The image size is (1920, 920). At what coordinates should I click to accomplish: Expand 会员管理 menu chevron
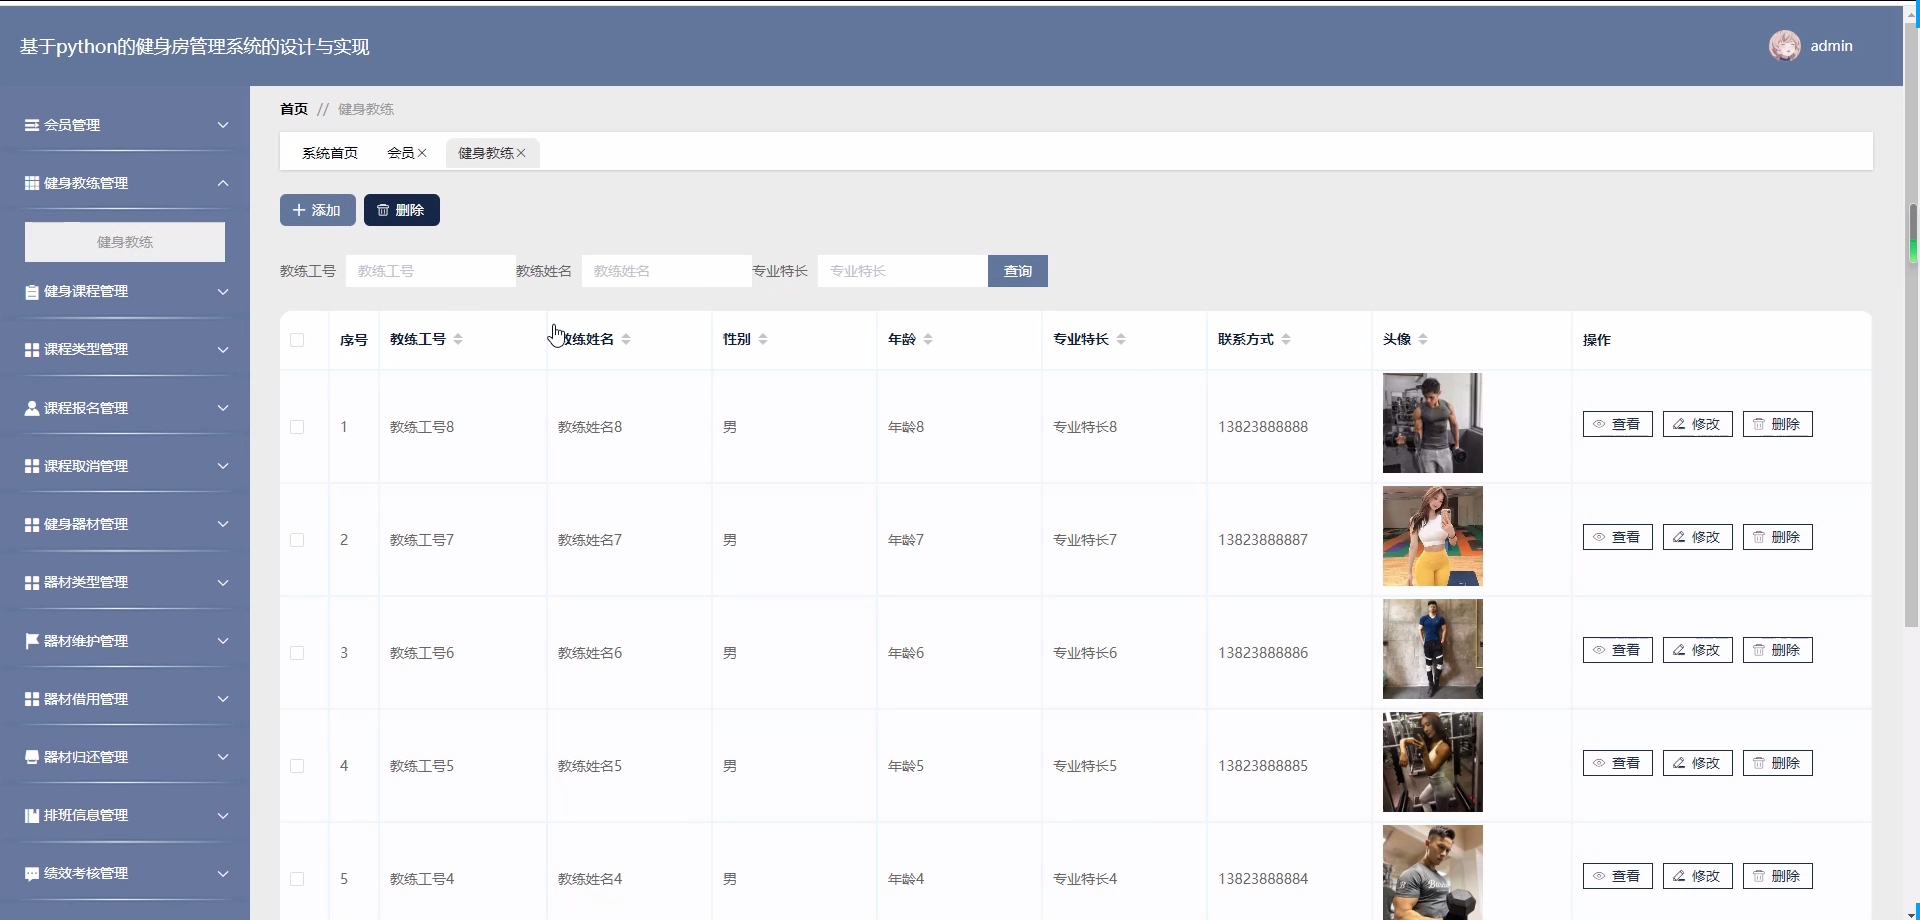tap(223, 125)
